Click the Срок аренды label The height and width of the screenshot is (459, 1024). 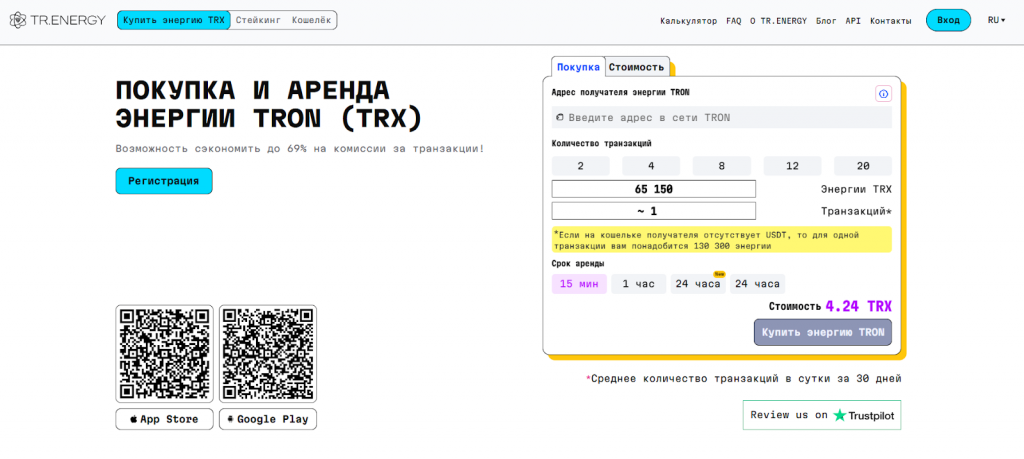tap(578, 263)
